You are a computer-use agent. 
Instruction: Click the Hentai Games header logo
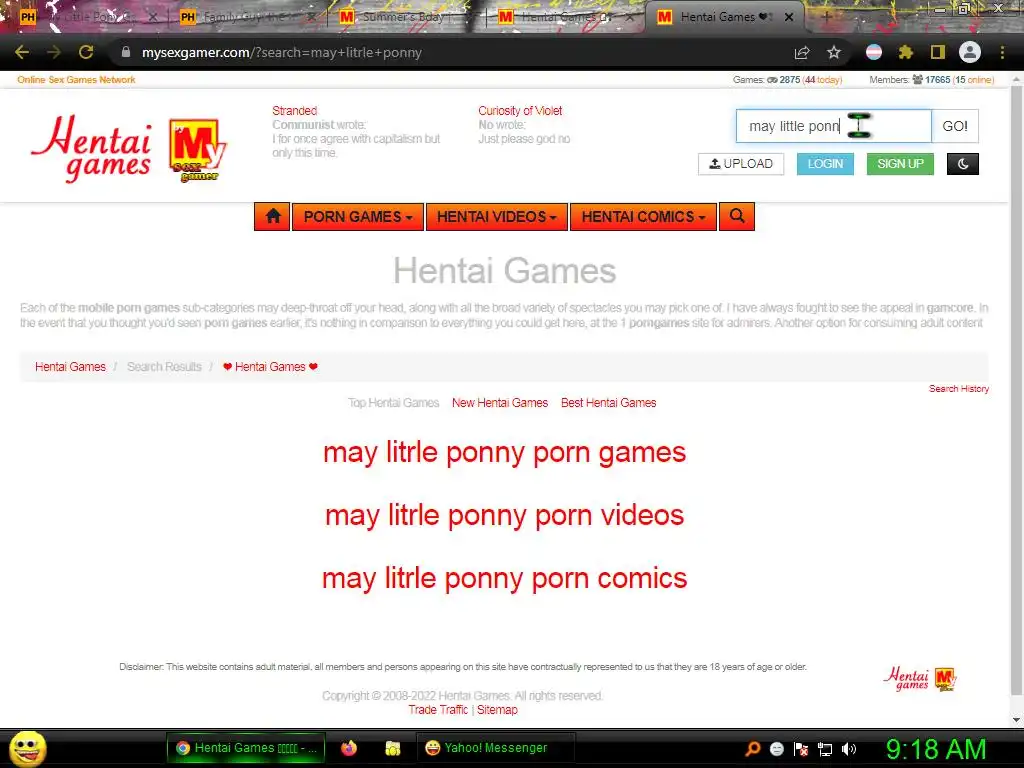[x=91, y=148]
